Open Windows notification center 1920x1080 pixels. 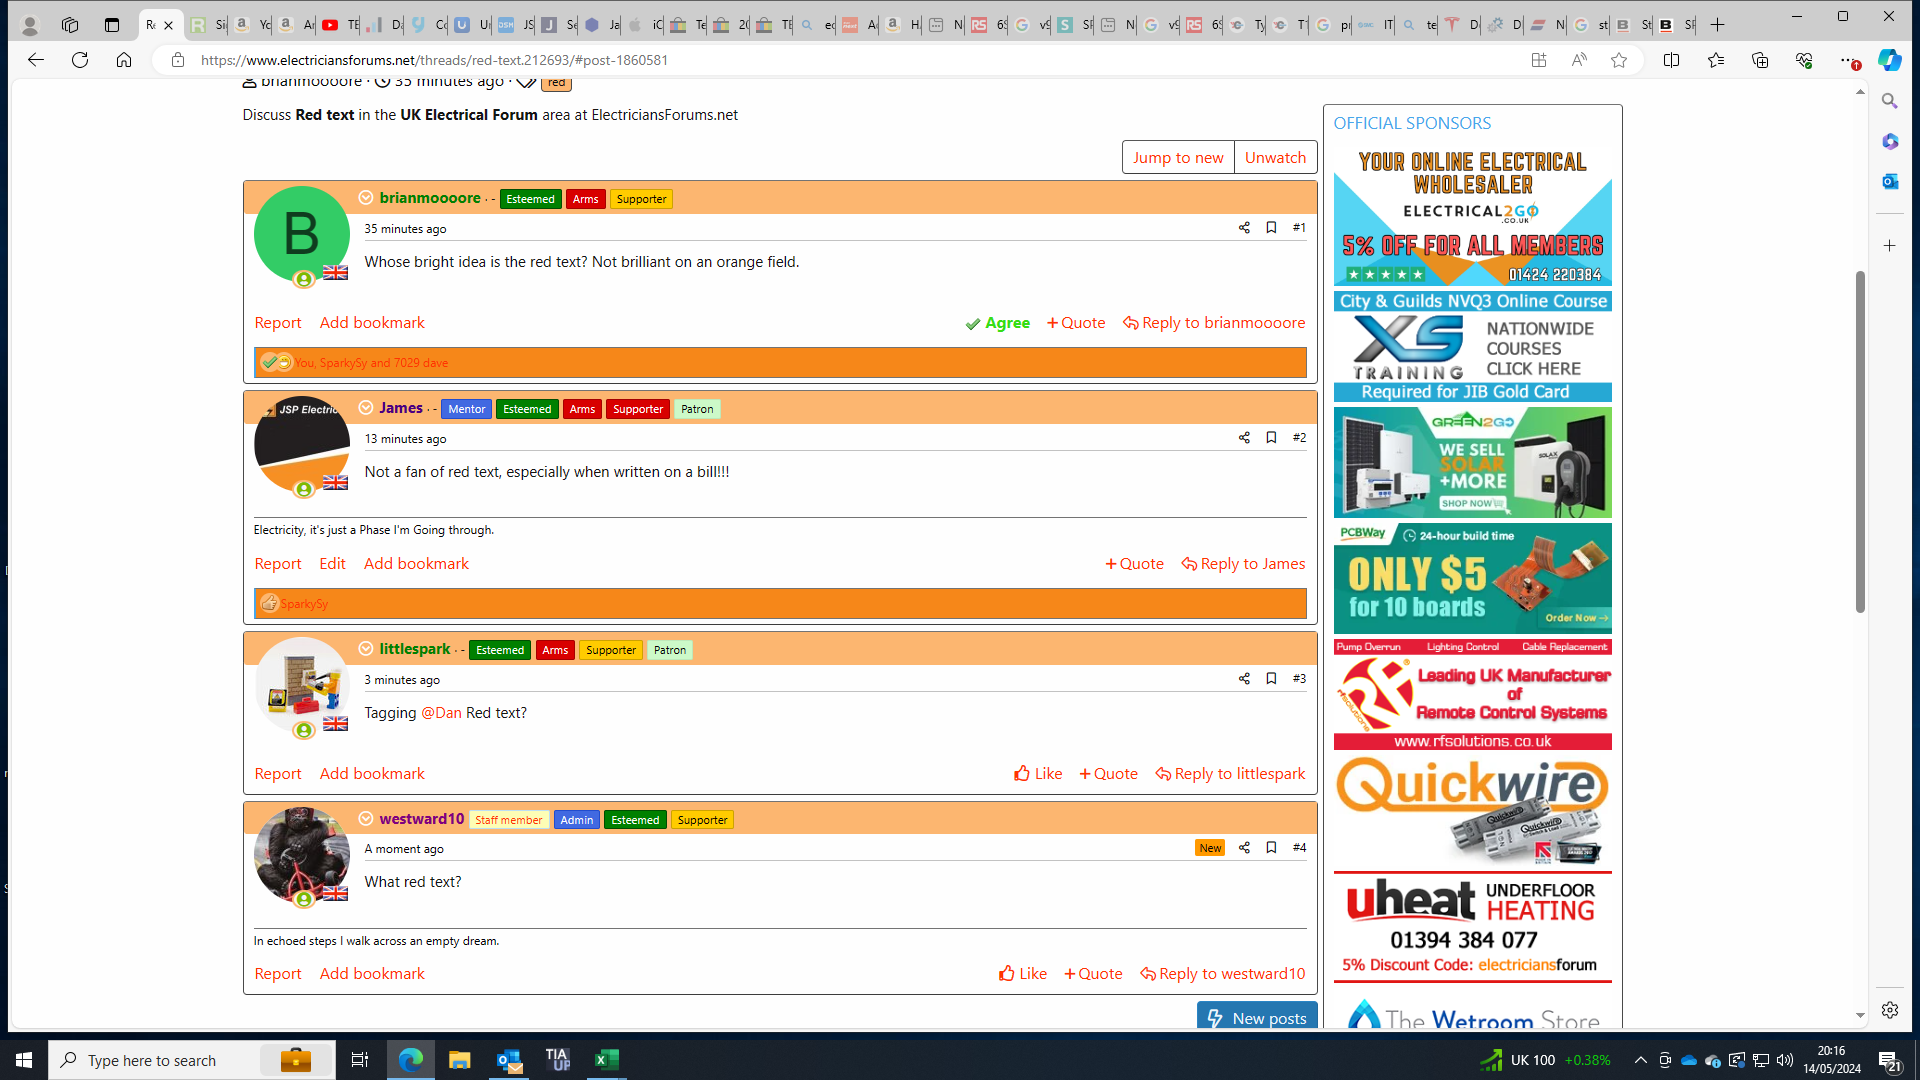[x=1889, y=1060]
